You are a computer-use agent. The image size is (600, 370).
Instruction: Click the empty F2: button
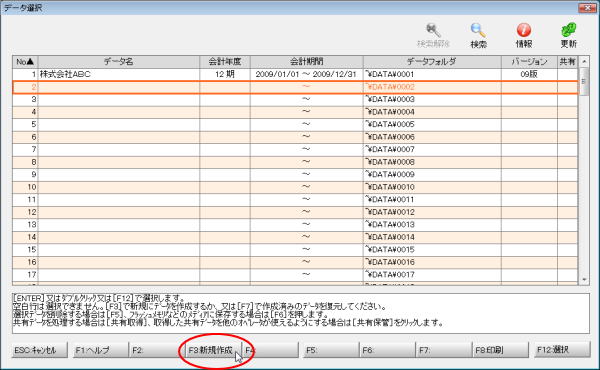click(x=156, y=350)
